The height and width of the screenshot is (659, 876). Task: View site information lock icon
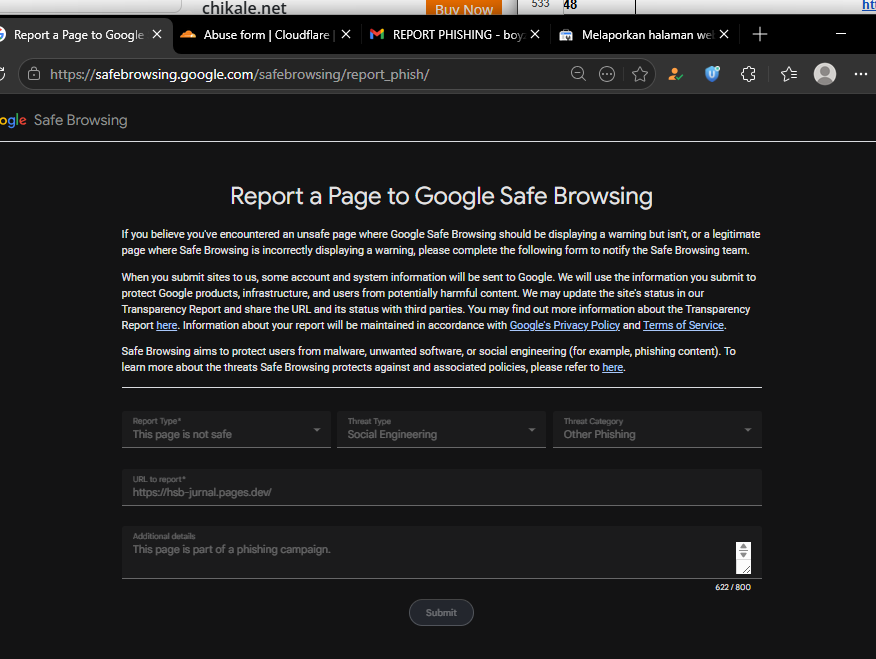34,74
